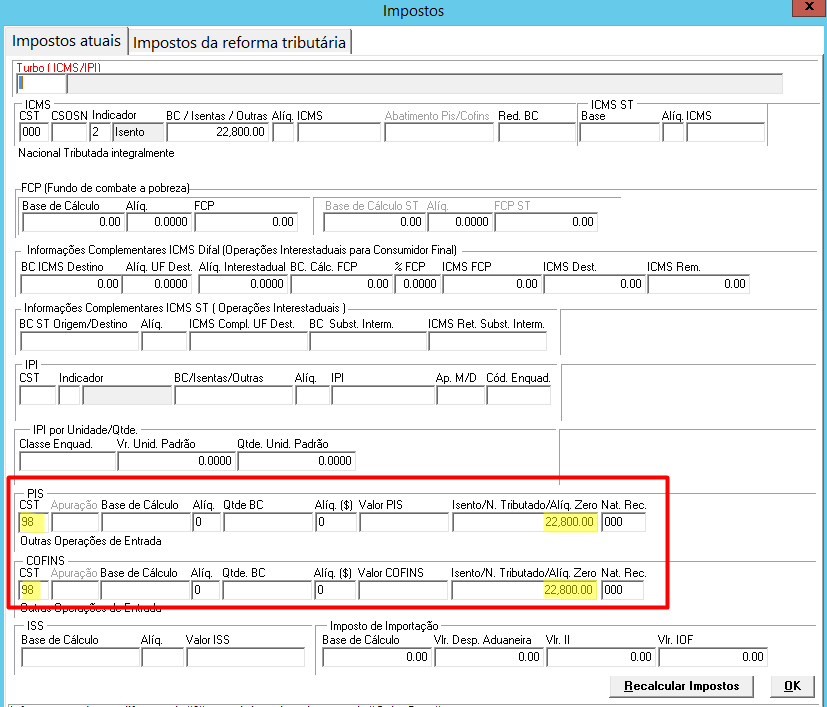The height and width of the screenshot is (707, 827).
Task: Select the ISS Base de Cálculo field
Action: tap(81, 657)
